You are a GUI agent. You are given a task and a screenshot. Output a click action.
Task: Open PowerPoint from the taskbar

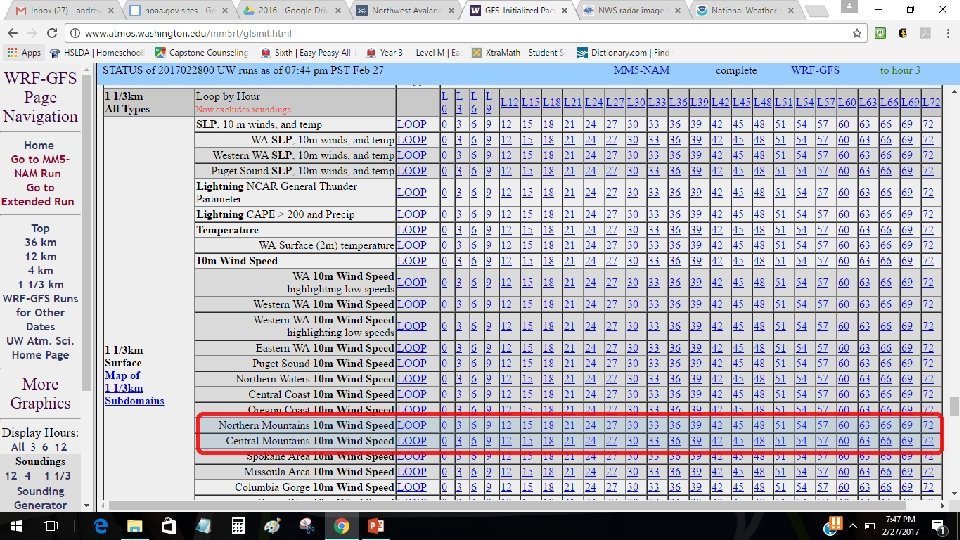pyautogui.click(x=376, y=526)
